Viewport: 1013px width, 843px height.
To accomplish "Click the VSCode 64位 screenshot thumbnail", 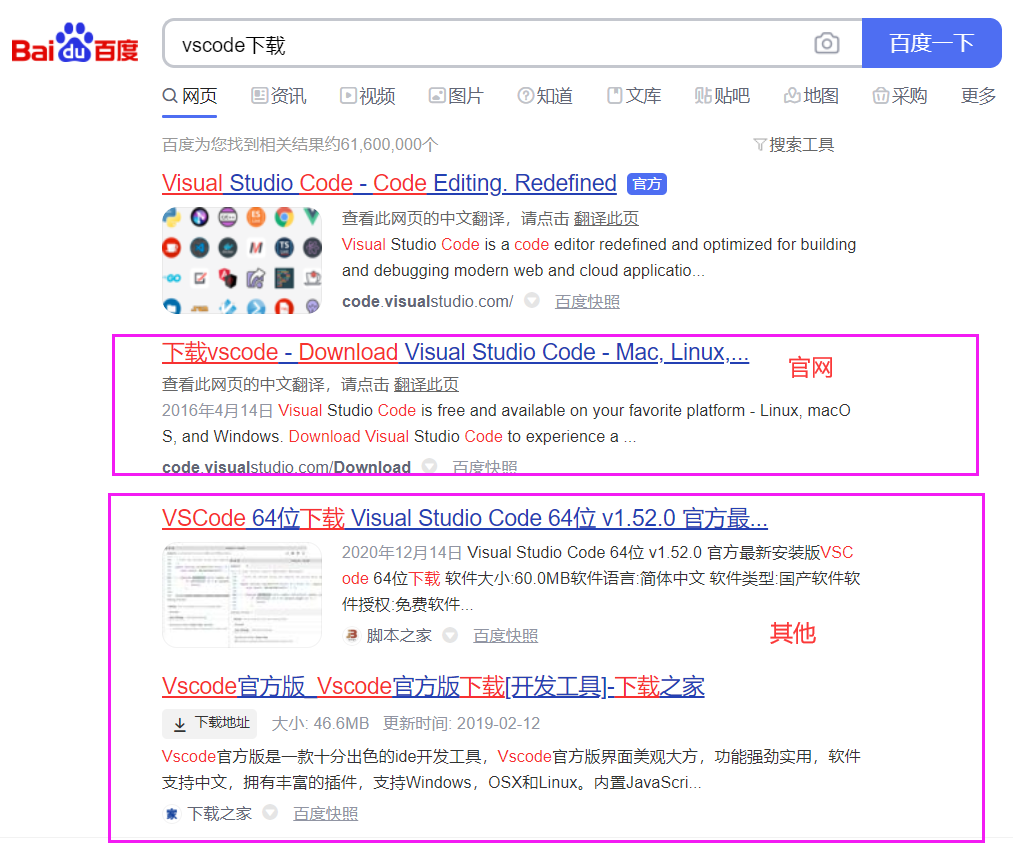I will [242, 595].
